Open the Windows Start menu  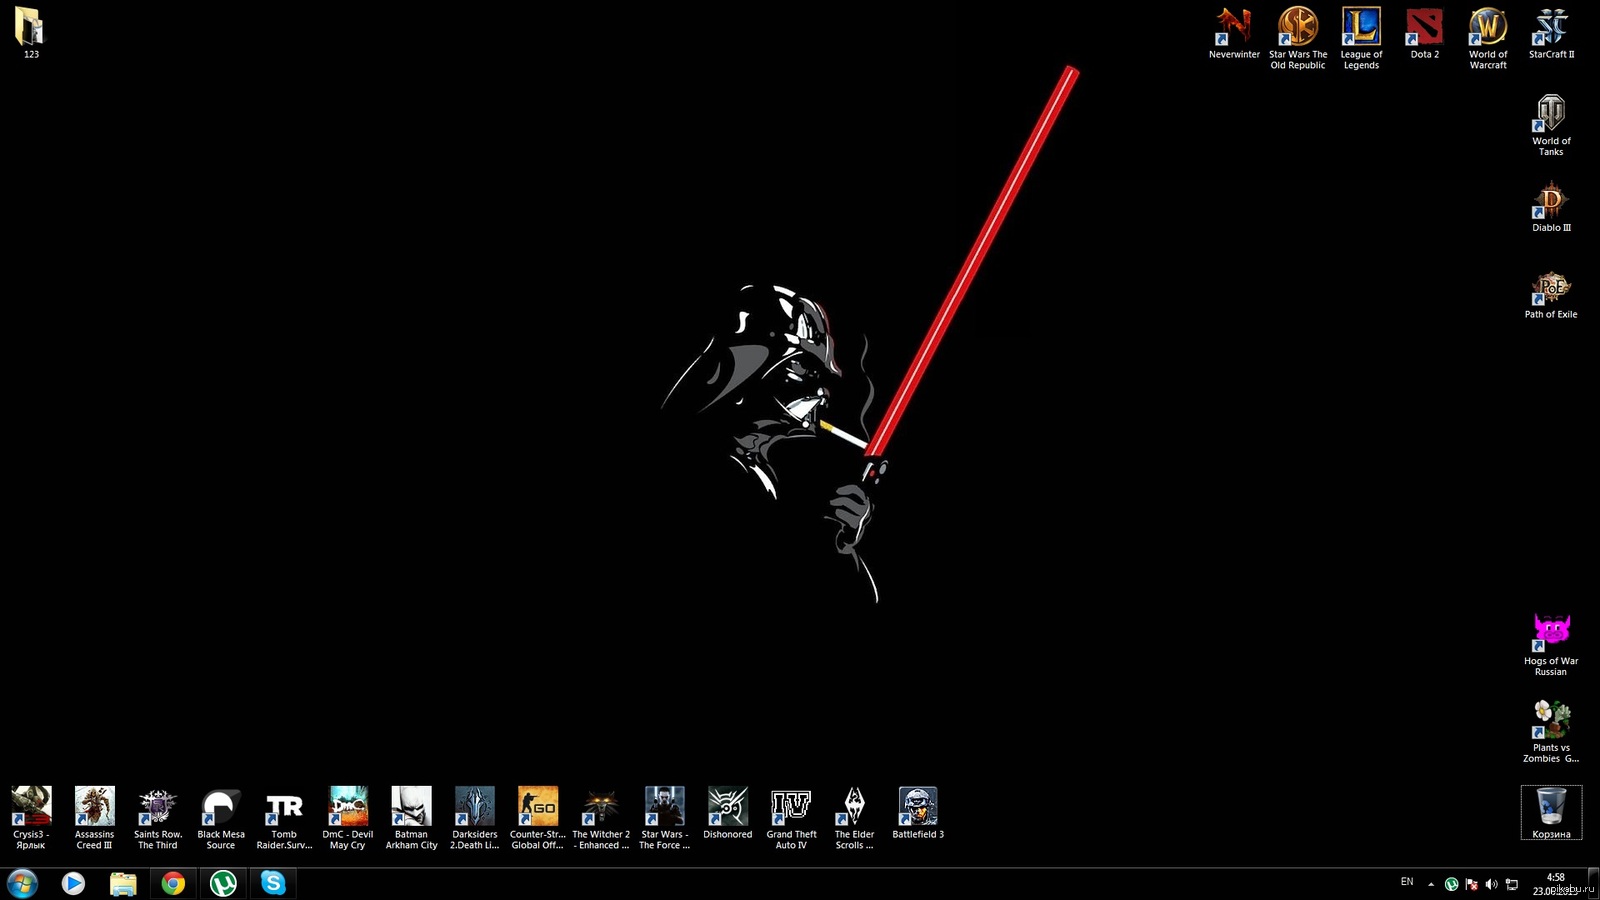pyautogui.click(x=22, y=883)
